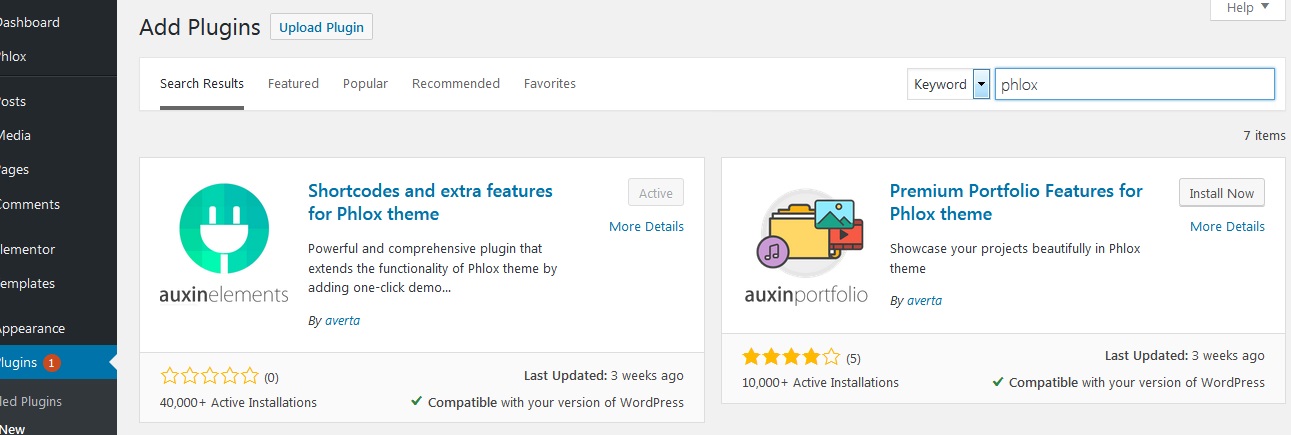The image size is (1291, 435).
Task: Click the empty star rating for Shortcodes plugin
Action: click(210, 377)
